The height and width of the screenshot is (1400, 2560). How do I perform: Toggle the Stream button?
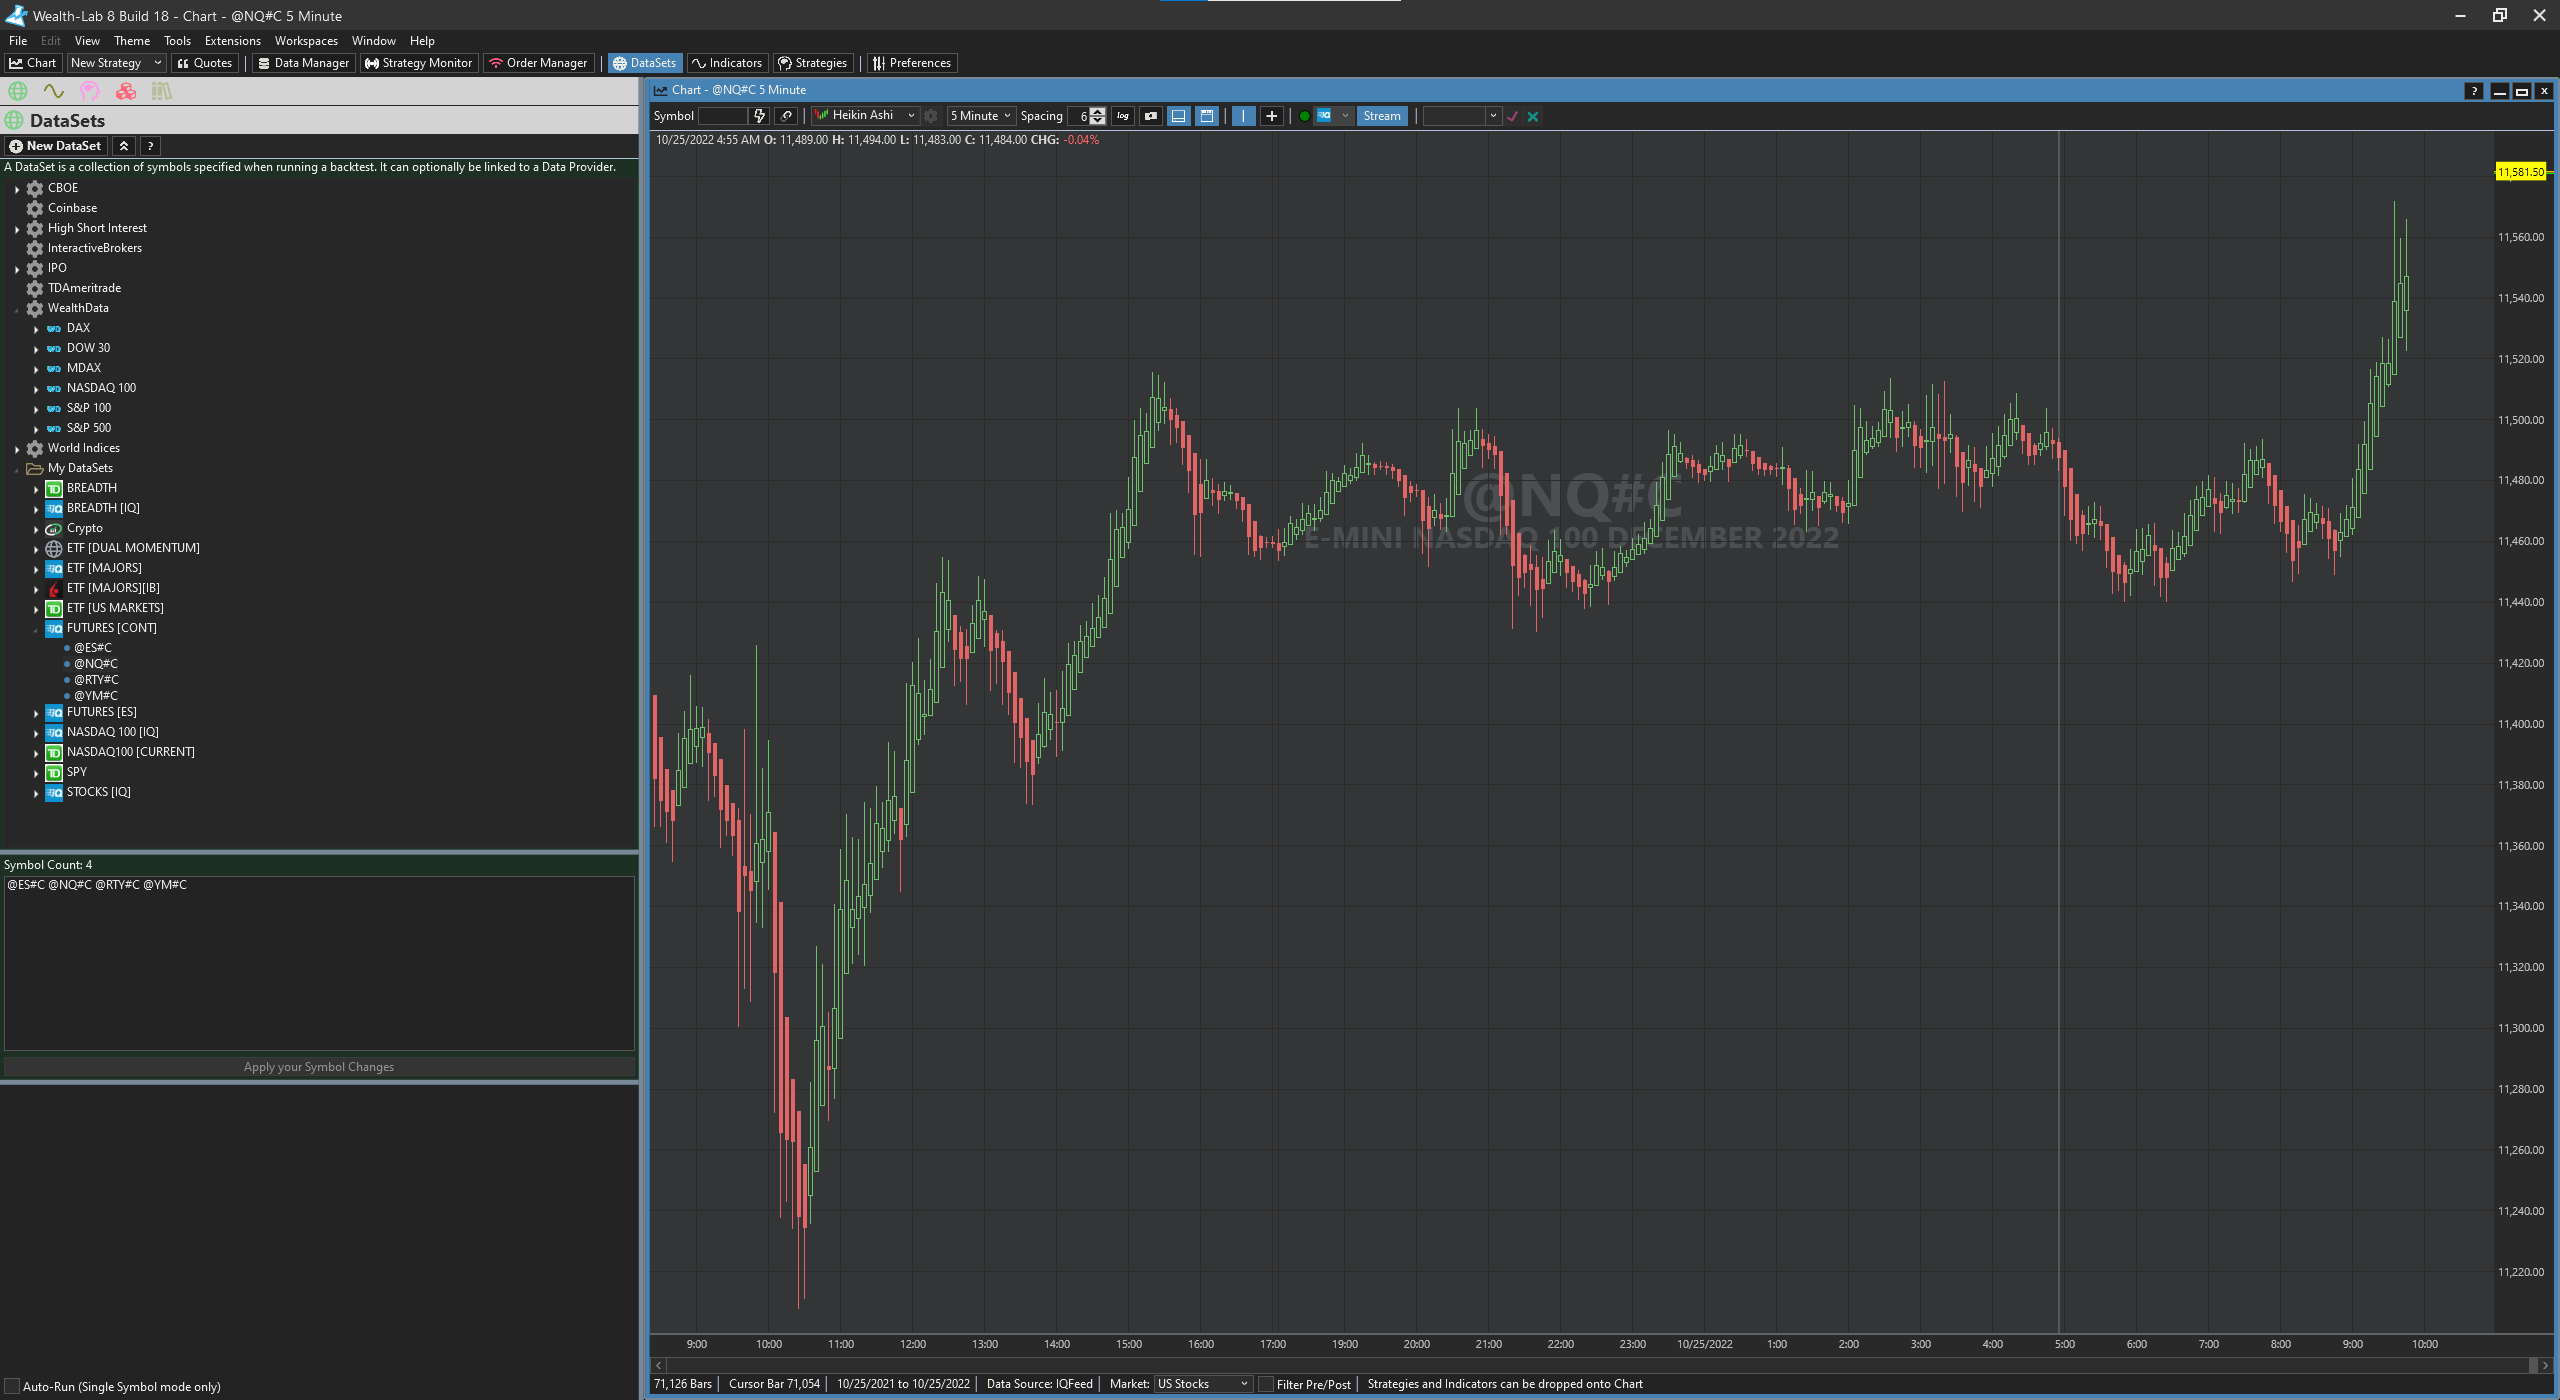pyautogui.click(x=1381, y=116)
